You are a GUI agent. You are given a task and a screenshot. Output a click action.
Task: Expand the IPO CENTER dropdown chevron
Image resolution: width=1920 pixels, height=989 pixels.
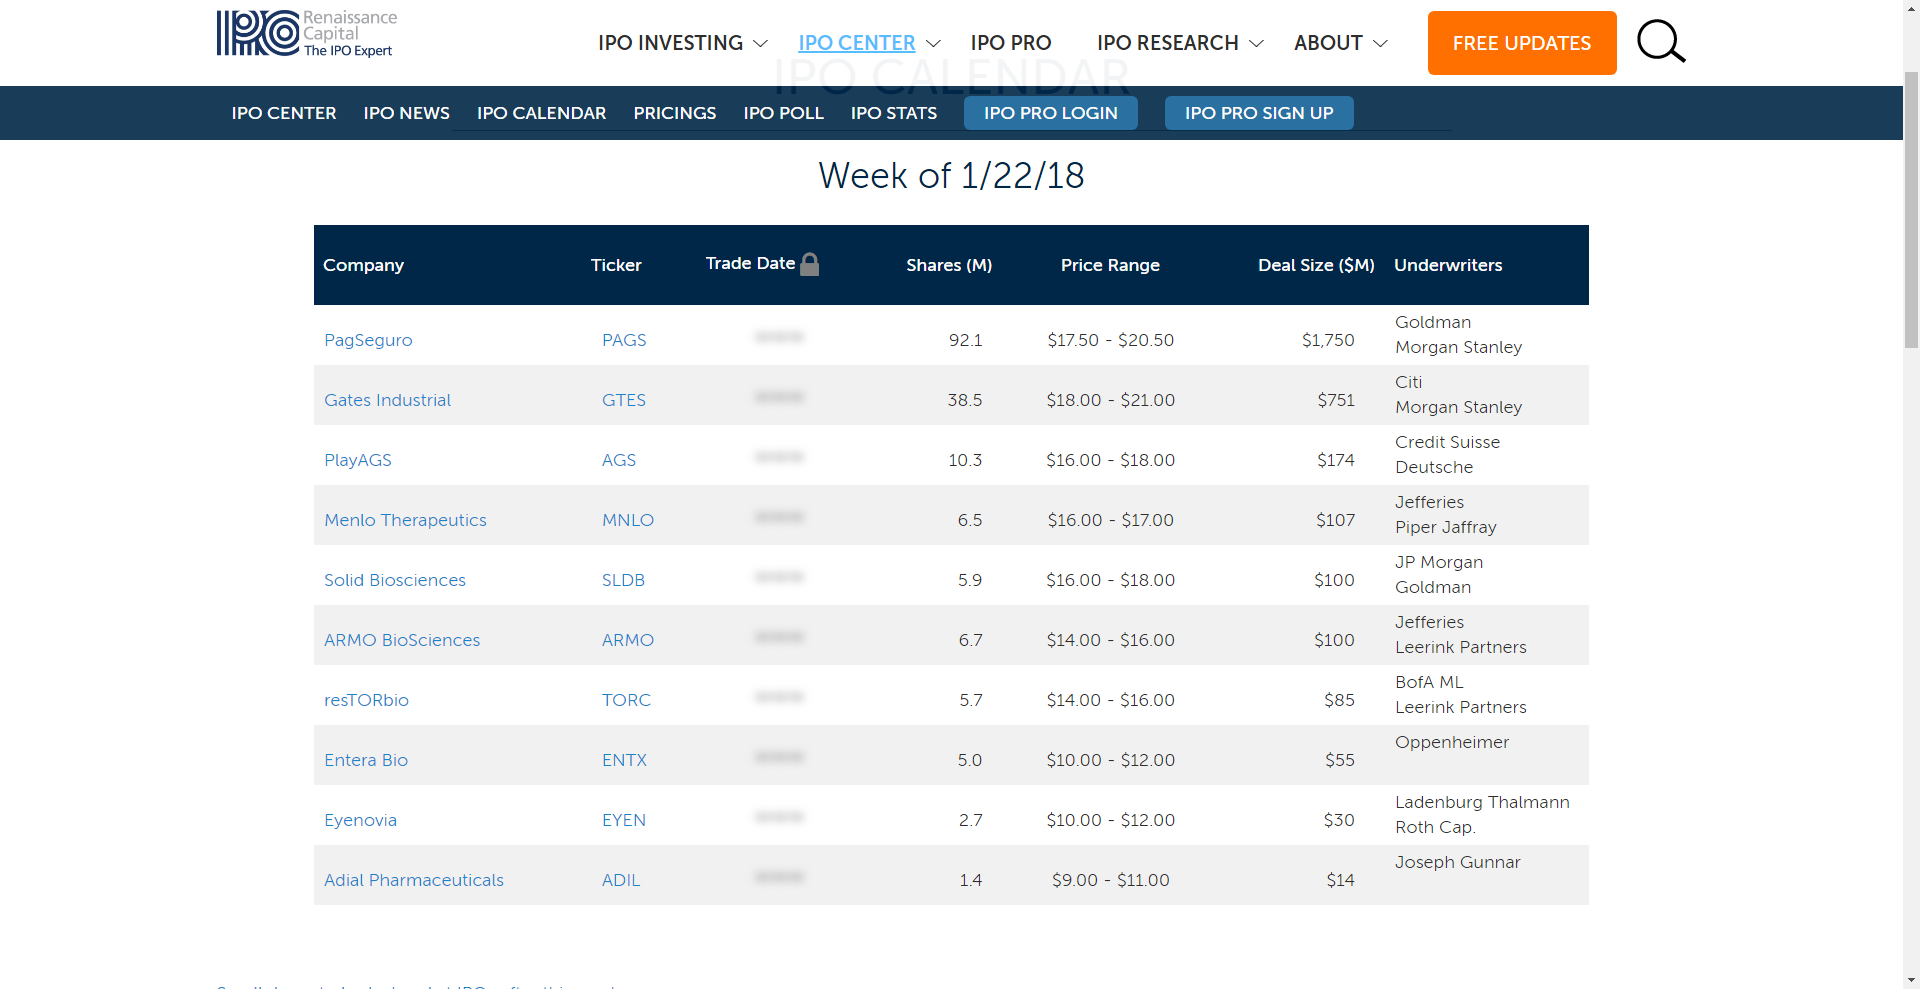pos(933,44)
